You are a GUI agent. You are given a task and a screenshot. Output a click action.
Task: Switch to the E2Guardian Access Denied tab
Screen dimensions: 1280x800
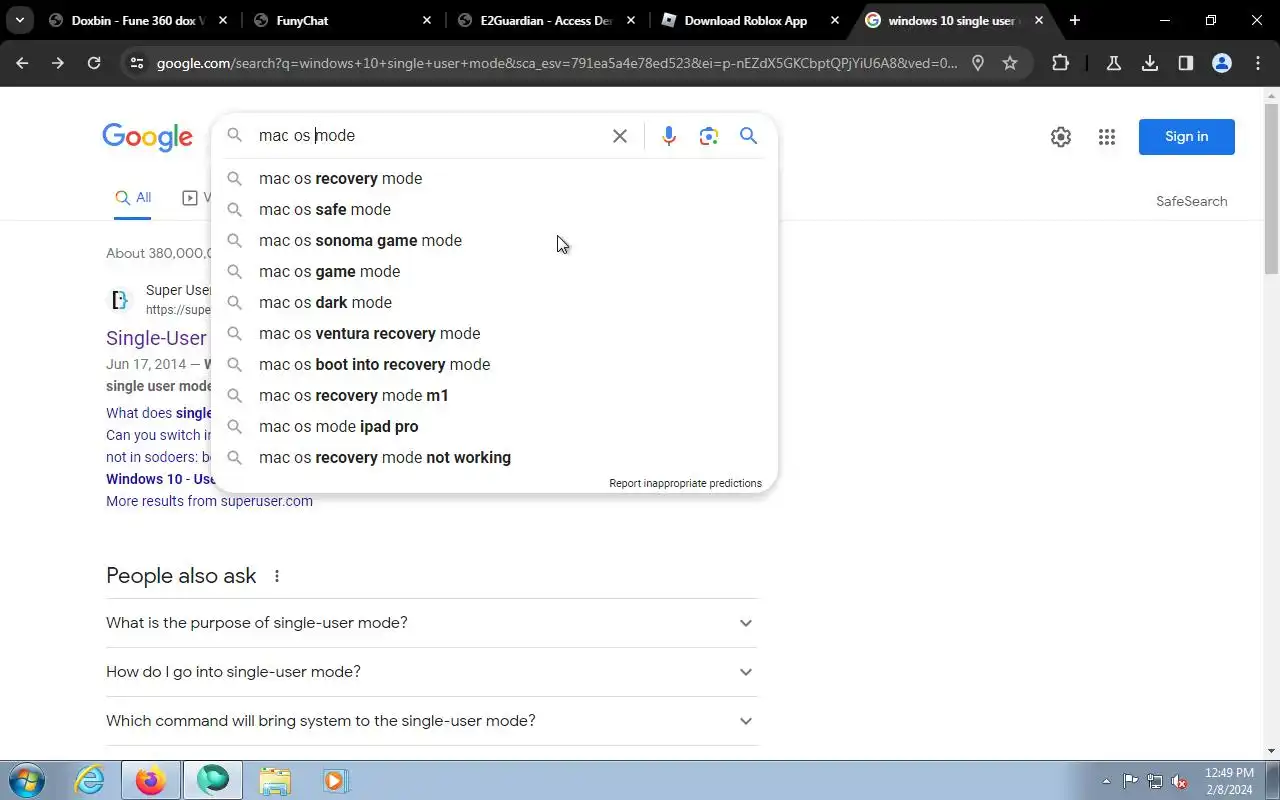pos(547,20)
